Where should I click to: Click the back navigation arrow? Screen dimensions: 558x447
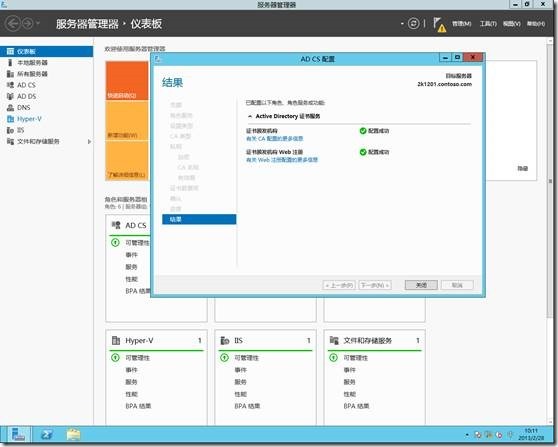click(x=13, y=24)
